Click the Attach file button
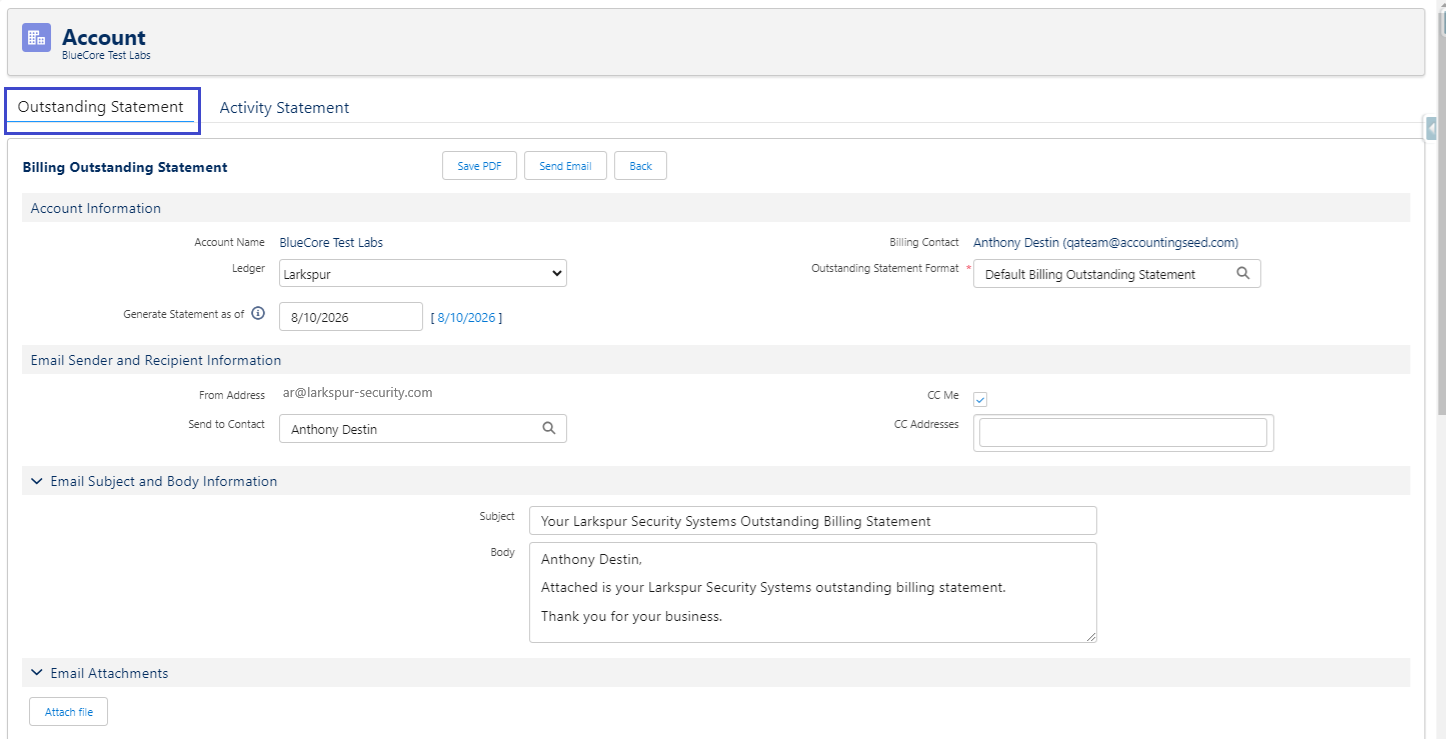The height and width of the screenshot is (739, 1446). click(x=69, y=712)
